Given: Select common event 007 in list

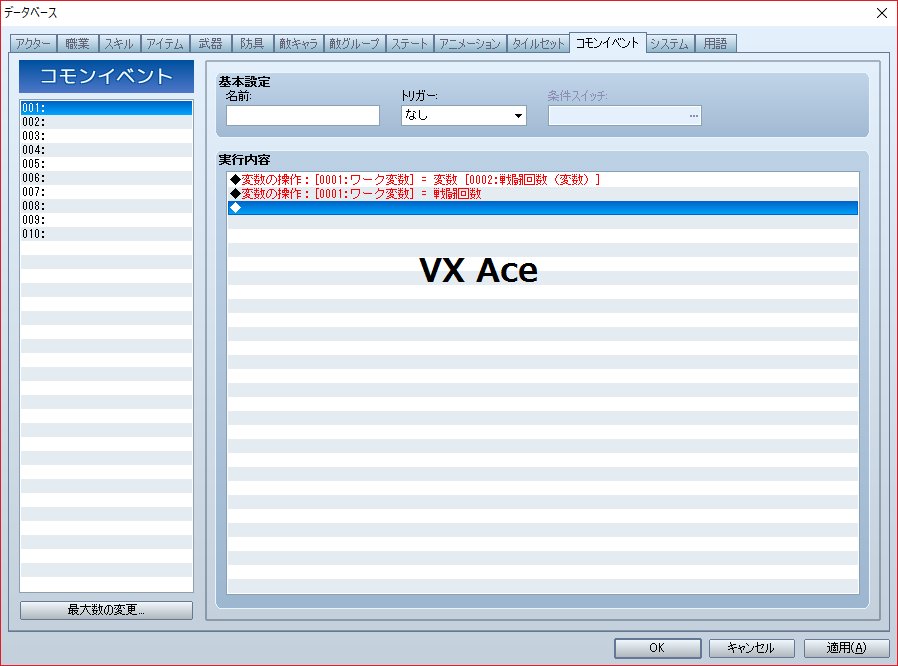Looking at the screenshot, I should click(x=107, y=192).
